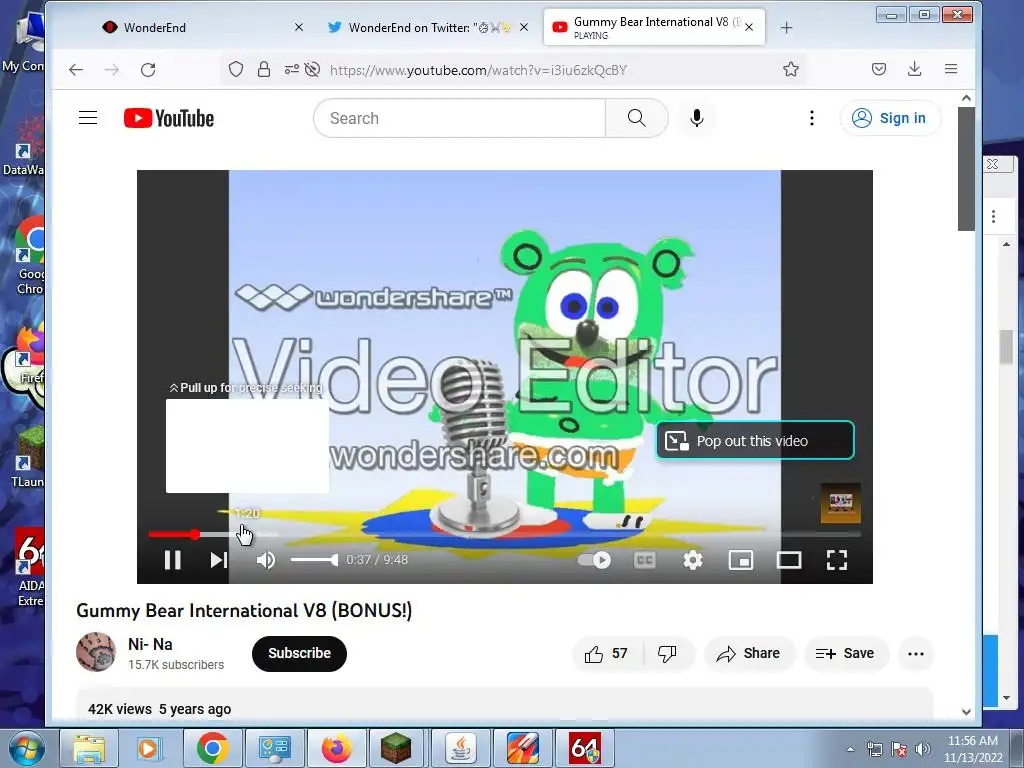Subscribe to Ni- Na channel
This screenshot has height=768, width=1024.
pyautogui.click(x=299, y=653)
